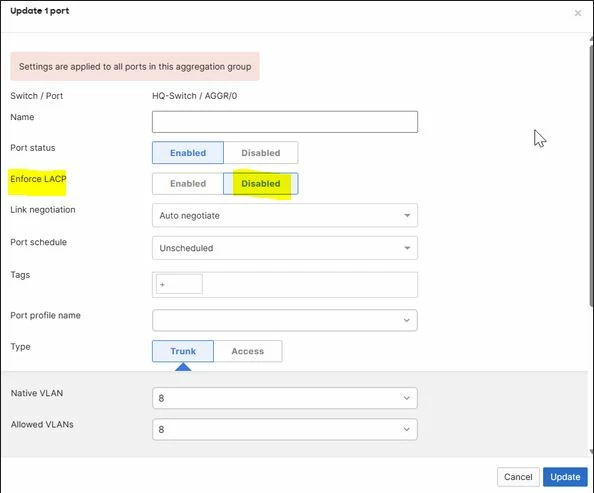Click the Update button
The width and height of the screenshot is (594, 493).
pyautogui.click(x=565, y=477)
